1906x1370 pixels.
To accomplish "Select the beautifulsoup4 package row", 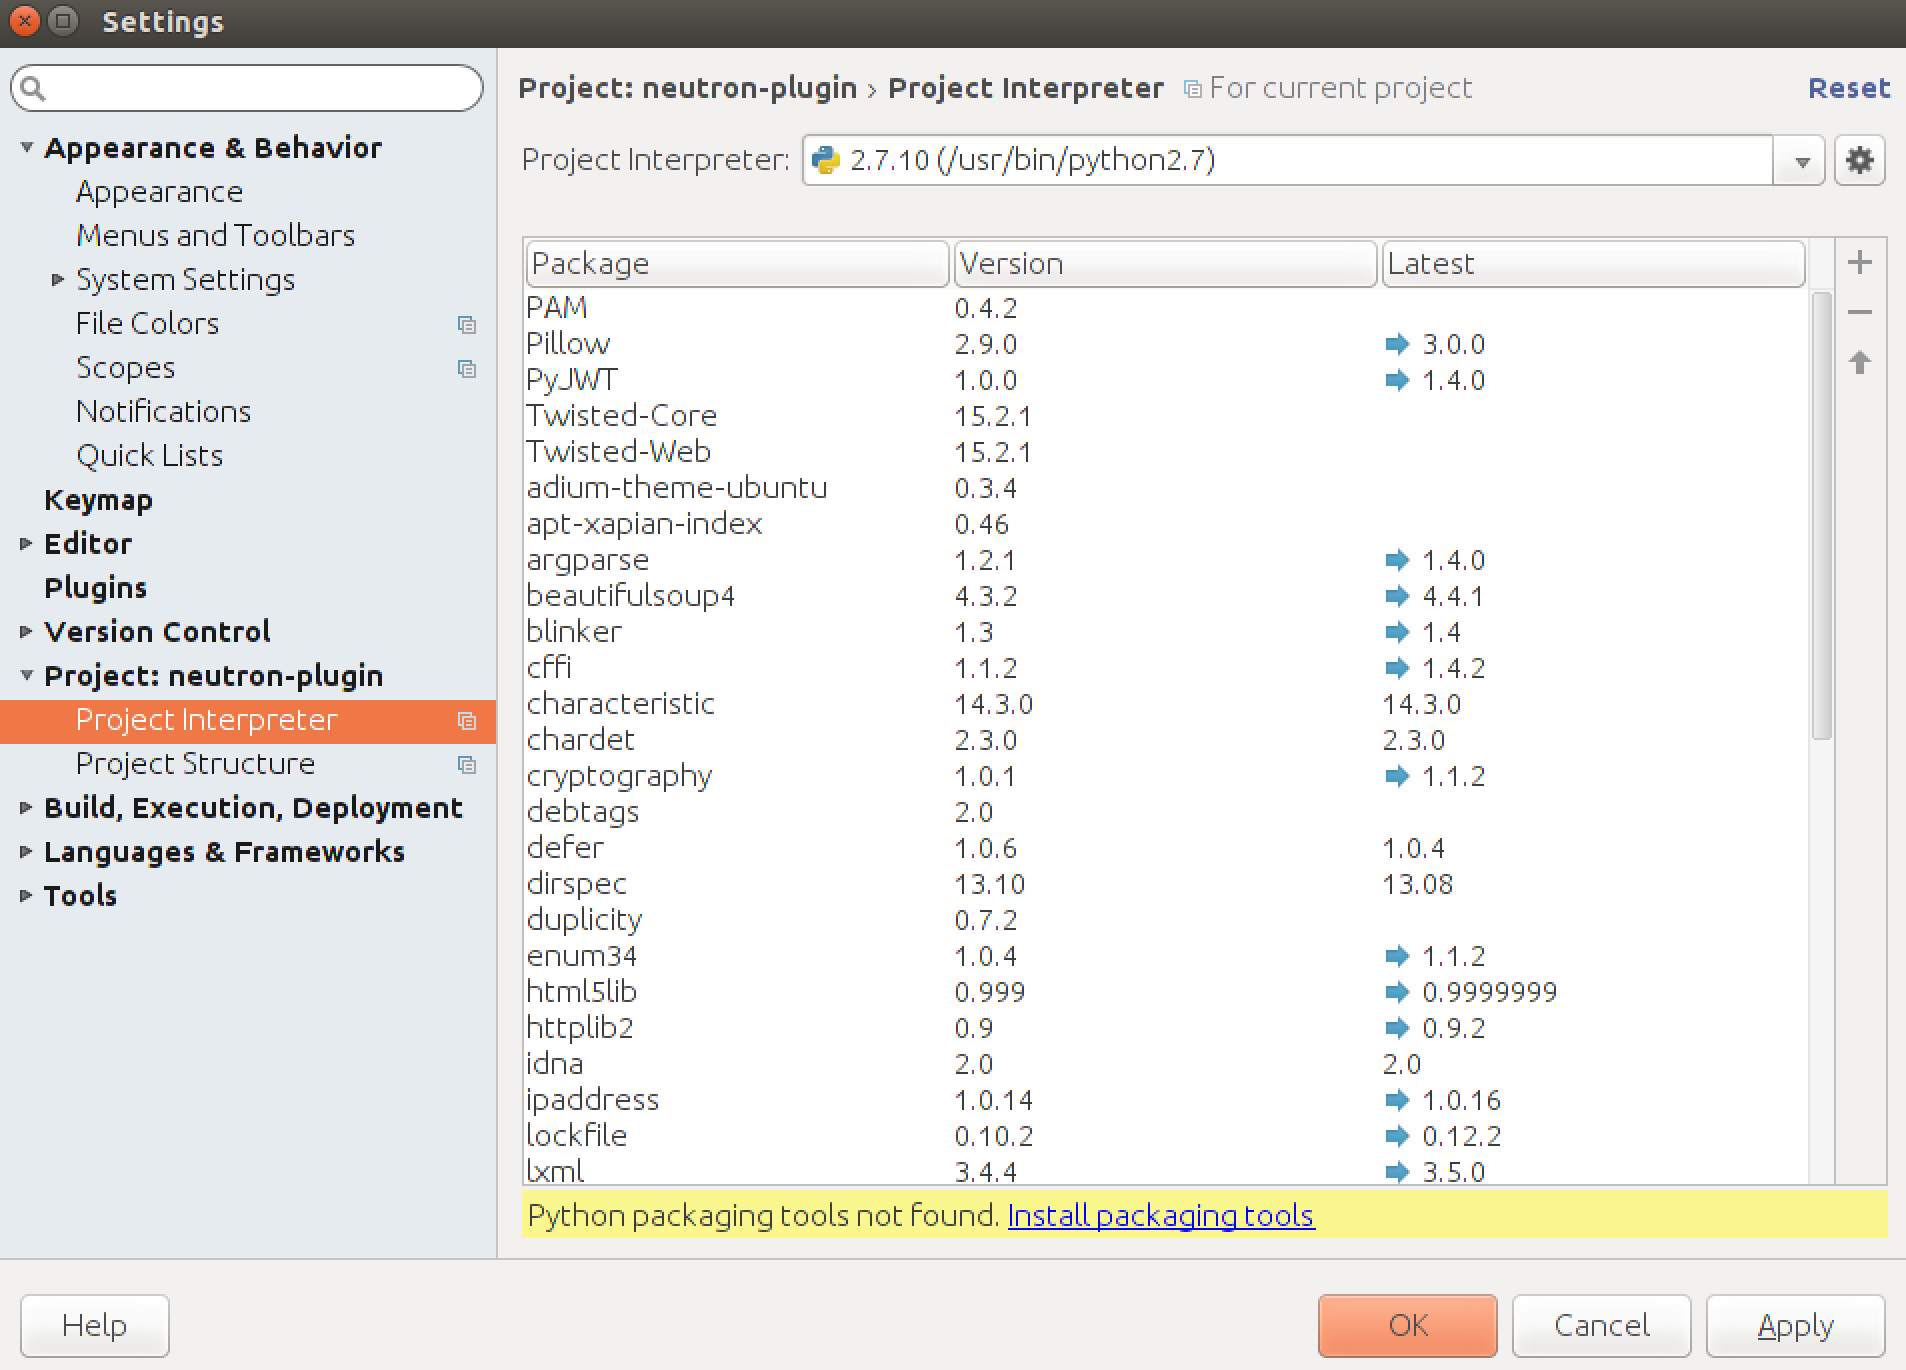I will click(x=1165, y=596).
